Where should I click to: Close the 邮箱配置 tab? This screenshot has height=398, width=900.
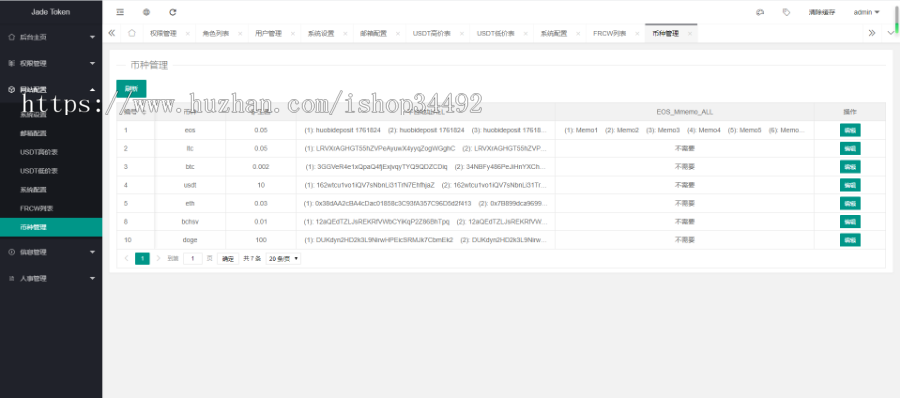click(398, 34)
